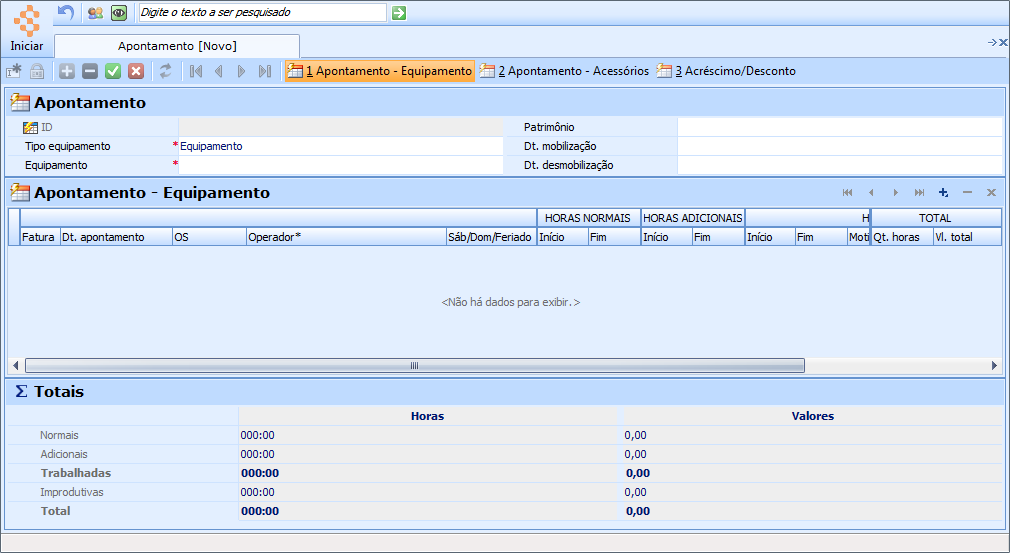Click the HORAS NORMAIS band header
Screen dimensions: 1010x553
[x=589, y=218]
